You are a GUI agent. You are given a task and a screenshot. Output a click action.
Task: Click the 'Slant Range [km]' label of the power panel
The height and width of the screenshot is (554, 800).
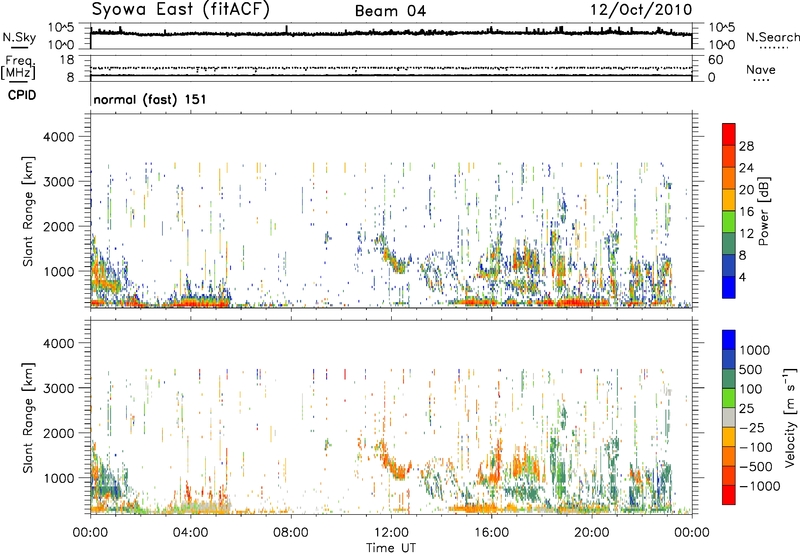point(28,211)
